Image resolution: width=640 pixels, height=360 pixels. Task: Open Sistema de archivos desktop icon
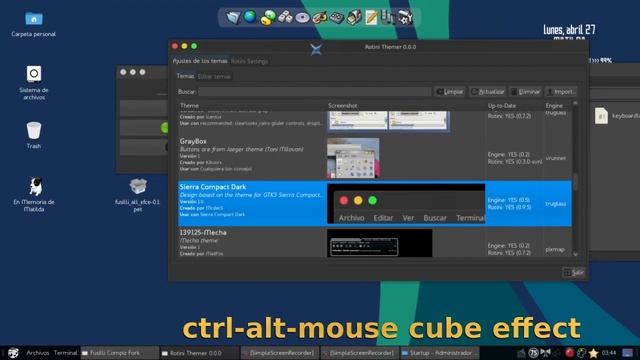click(34, 83)
